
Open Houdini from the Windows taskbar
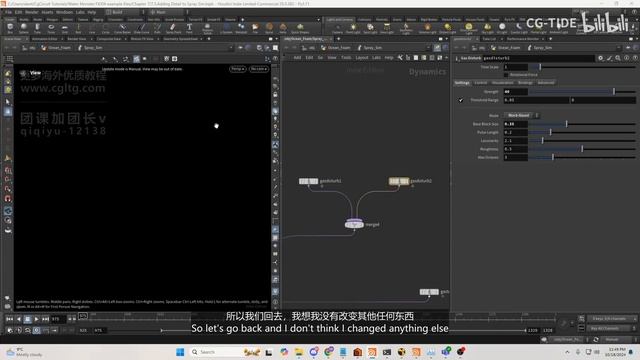pyautogui.click(x=372, y=351)
